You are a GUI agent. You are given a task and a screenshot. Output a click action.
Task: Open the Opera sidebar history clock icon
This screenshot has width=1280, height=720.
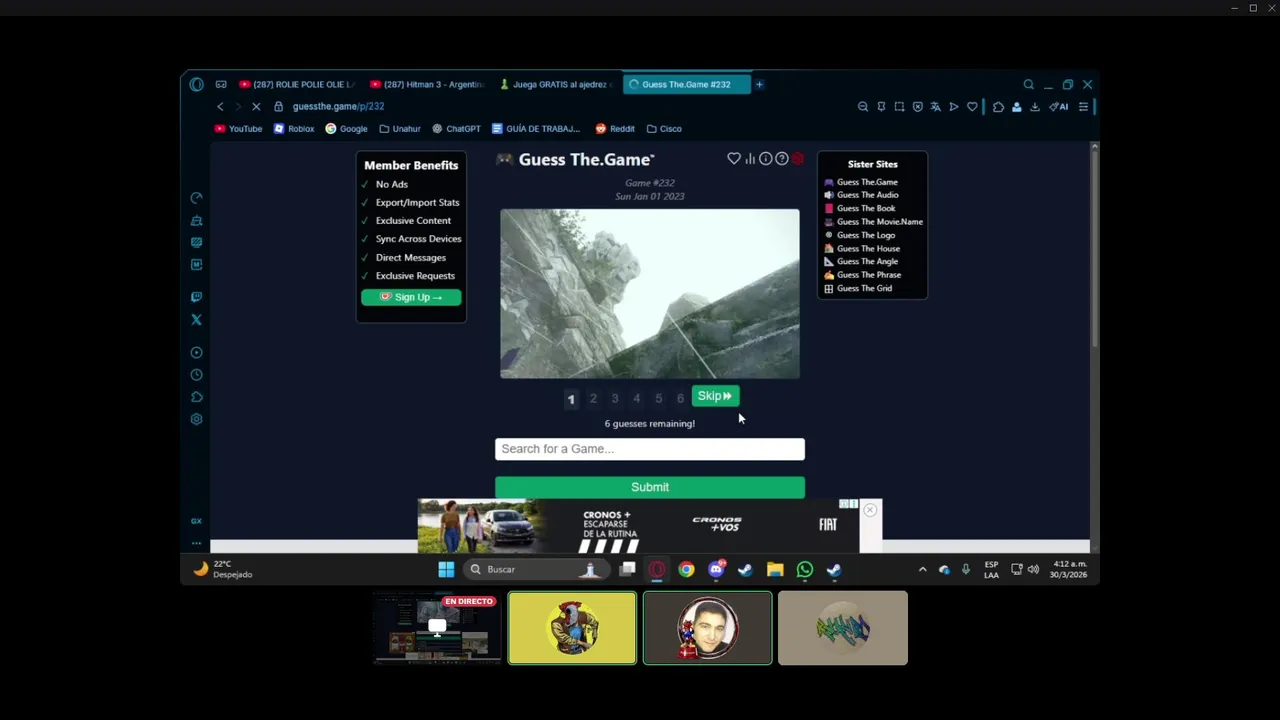(x=196, y=375)
